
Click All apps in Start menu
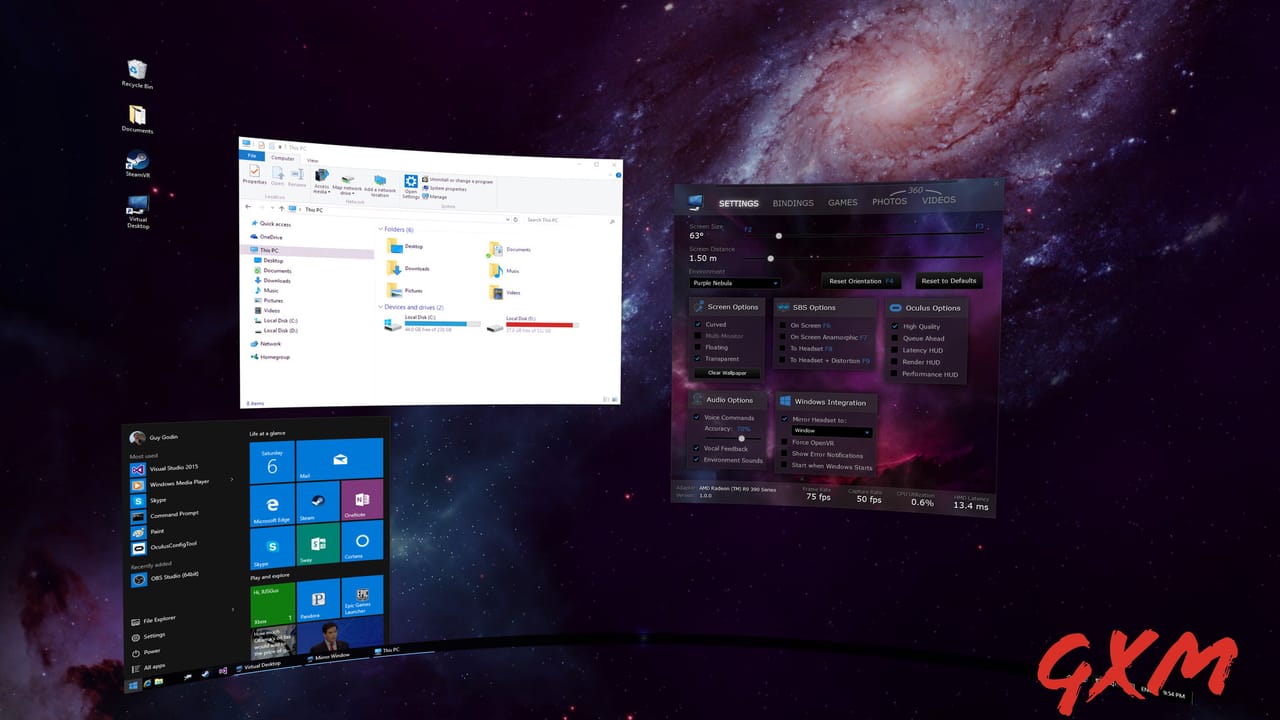pyautogui.click(x=148, y=666)
